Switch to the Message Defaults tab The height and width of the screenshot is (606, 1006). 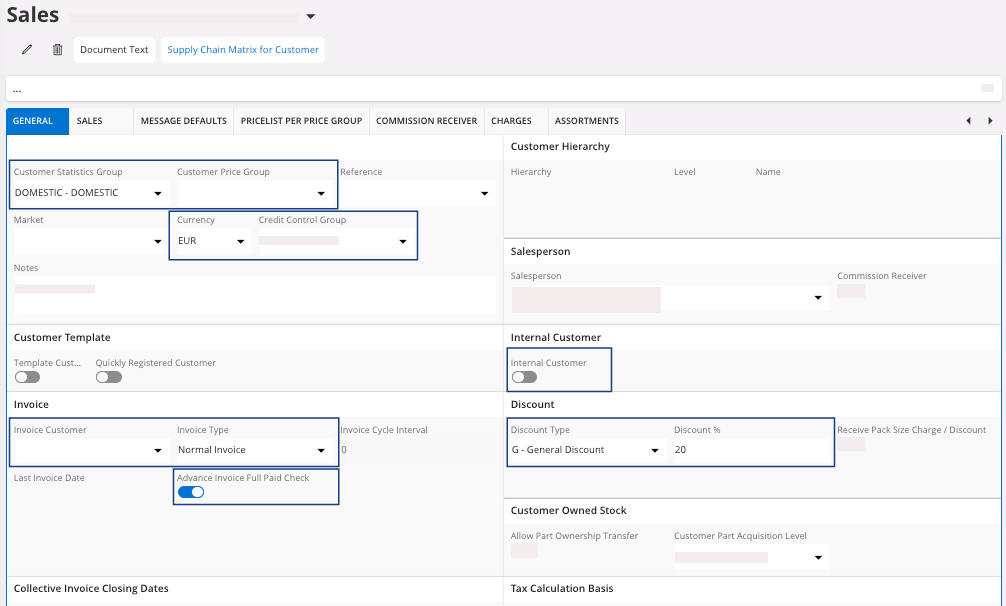[x=183, y=121]
